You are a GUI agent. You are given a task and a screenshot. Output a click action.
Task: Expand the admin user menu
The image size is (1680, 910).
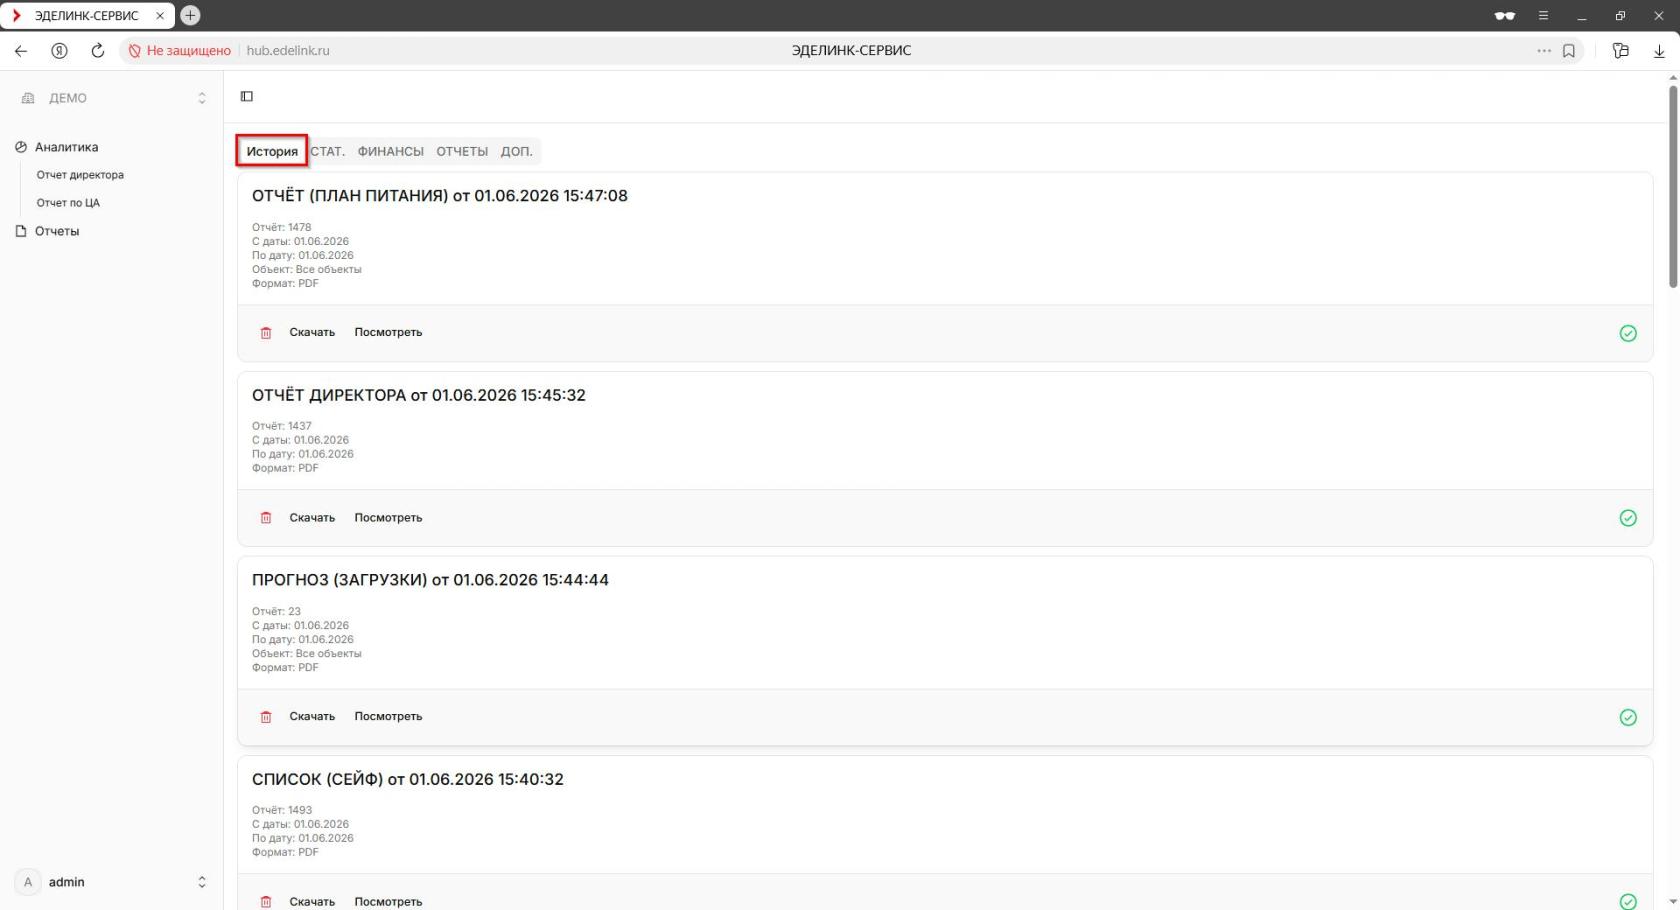[201, 882]
